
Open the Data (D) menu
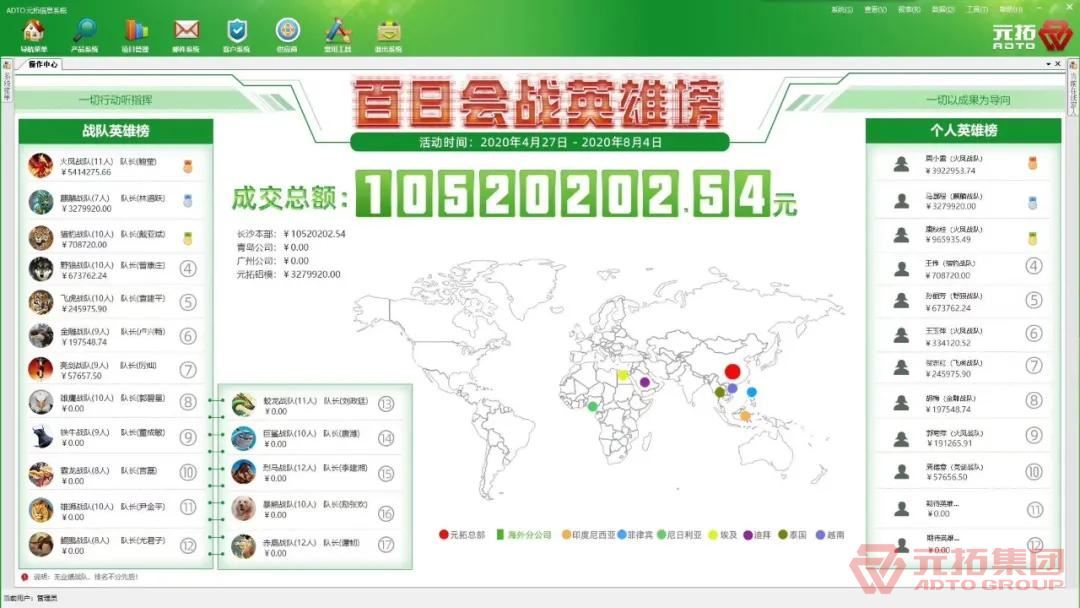pos(942,10)
